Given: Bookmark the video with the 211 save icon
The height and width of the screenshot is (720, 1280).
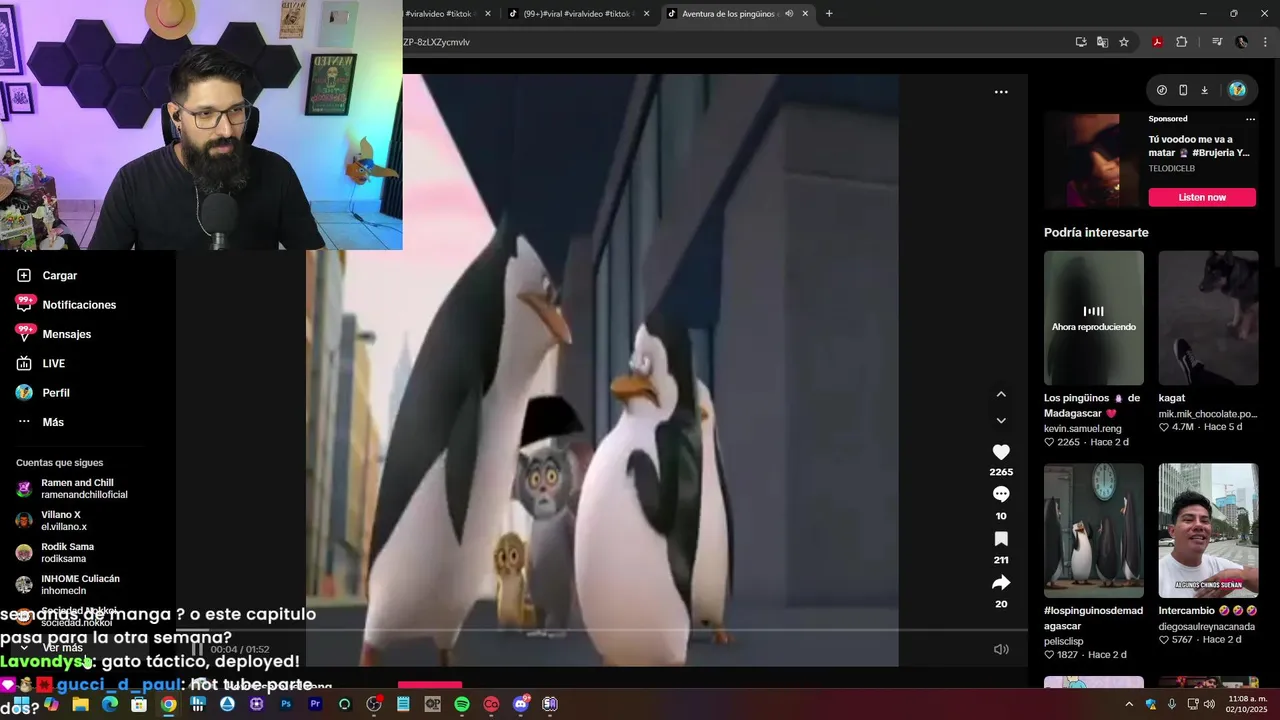Looking at the screenshot, I should point(1001,539).
